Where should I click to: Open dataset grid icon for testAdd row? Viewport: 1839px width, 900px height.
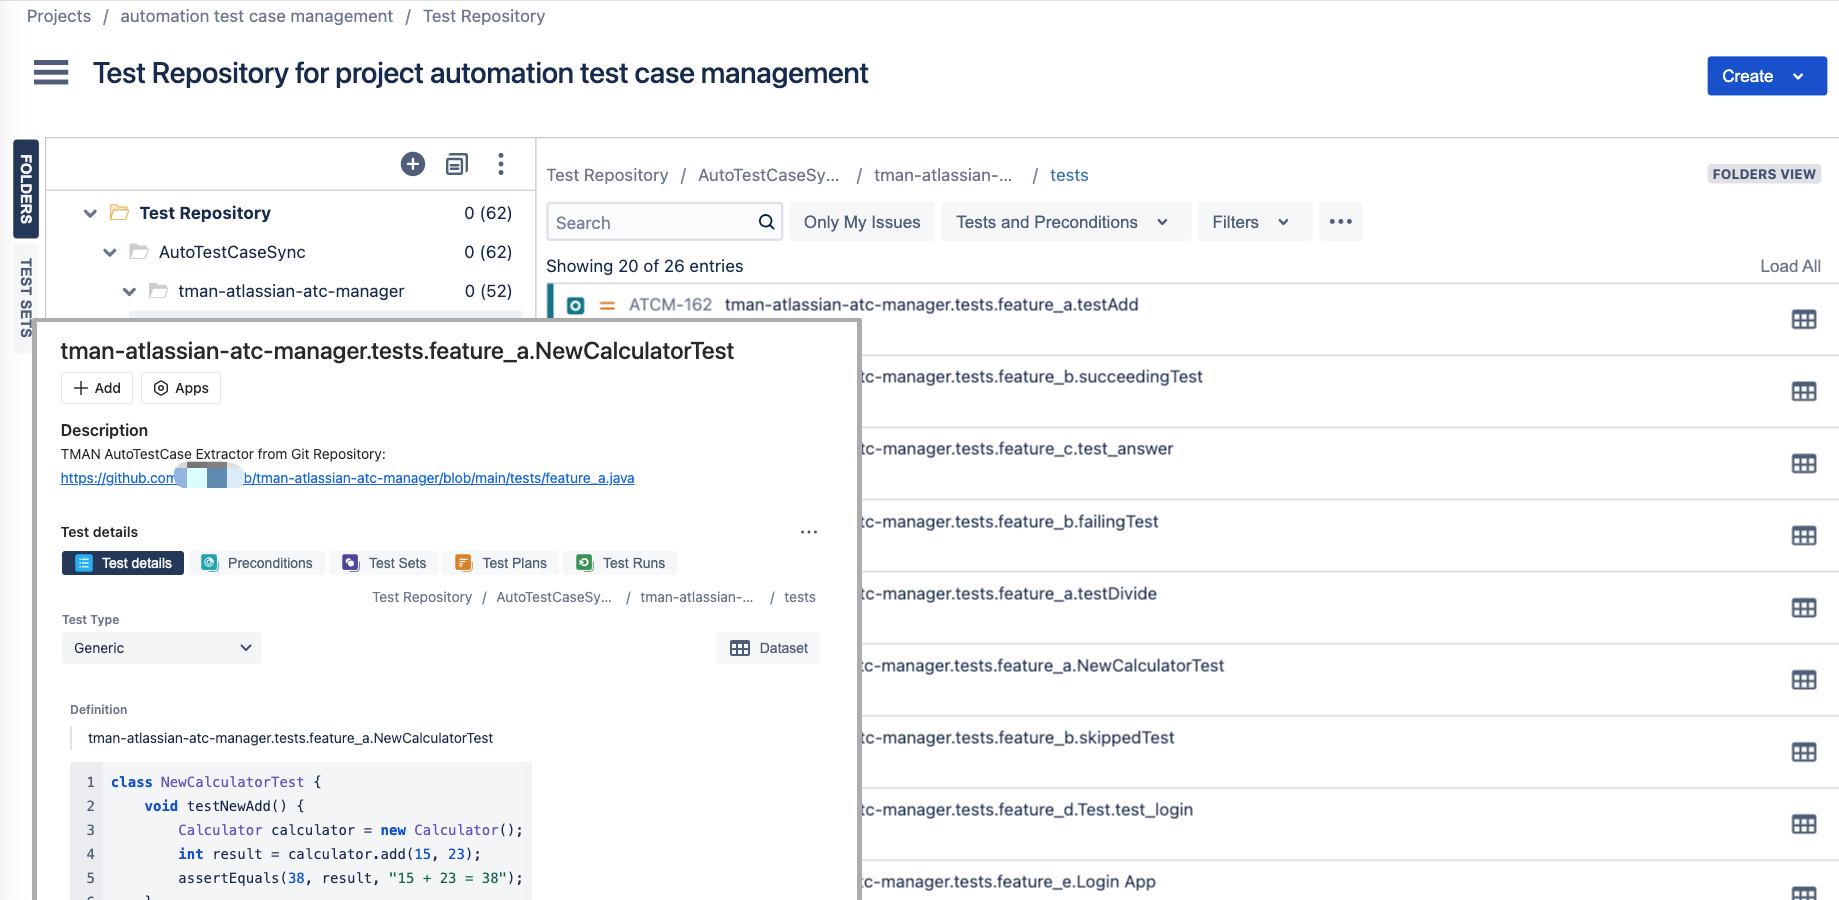pyautogui.click(x=1804, y=320)
